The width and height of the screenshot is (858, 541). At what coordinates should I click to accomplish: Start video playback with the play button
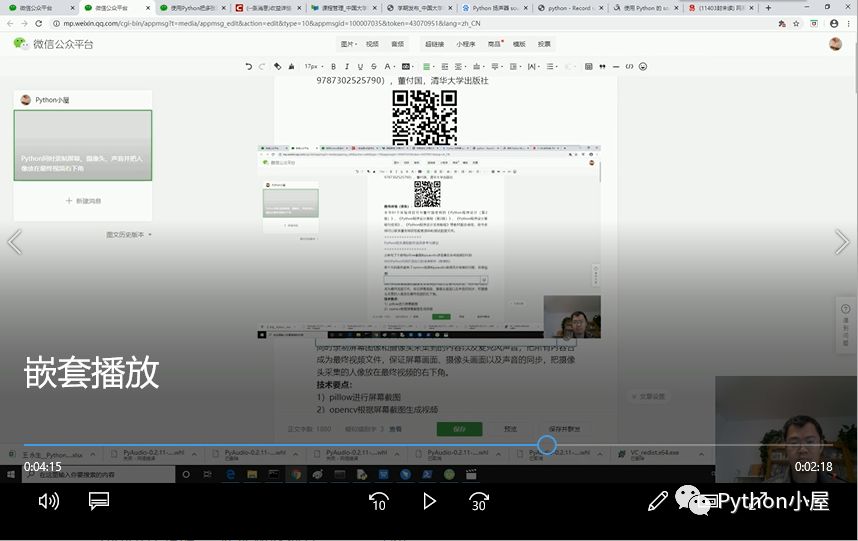point(430,501)
